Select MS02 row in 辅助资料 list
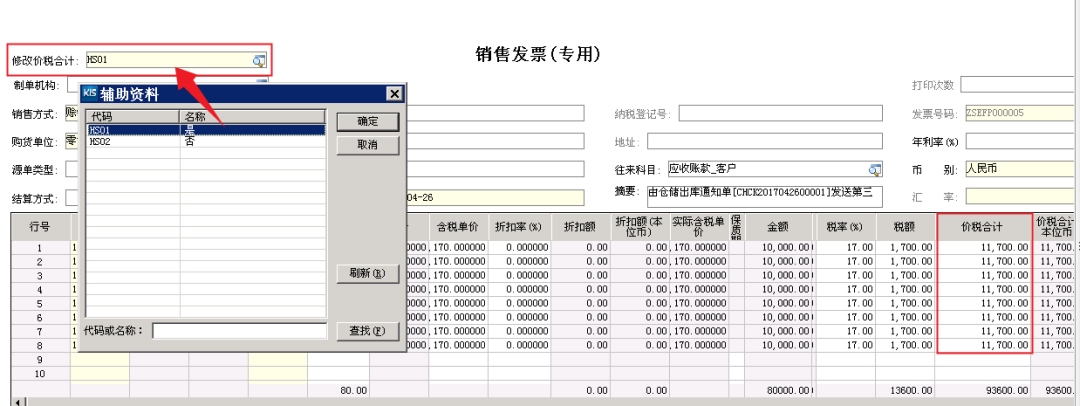This screenshot has width=1080, height=406. [x=205, y=141]
